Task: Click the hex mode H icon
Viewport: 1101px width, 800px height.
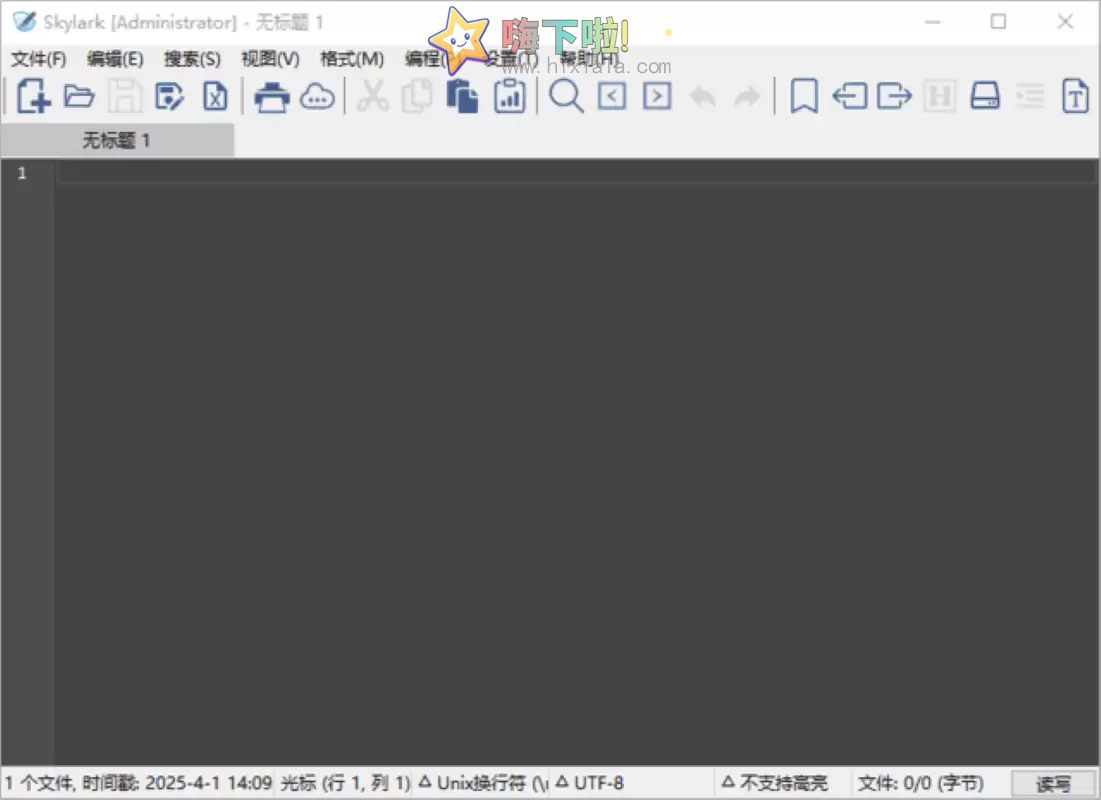Action: (x=939, y=95)
